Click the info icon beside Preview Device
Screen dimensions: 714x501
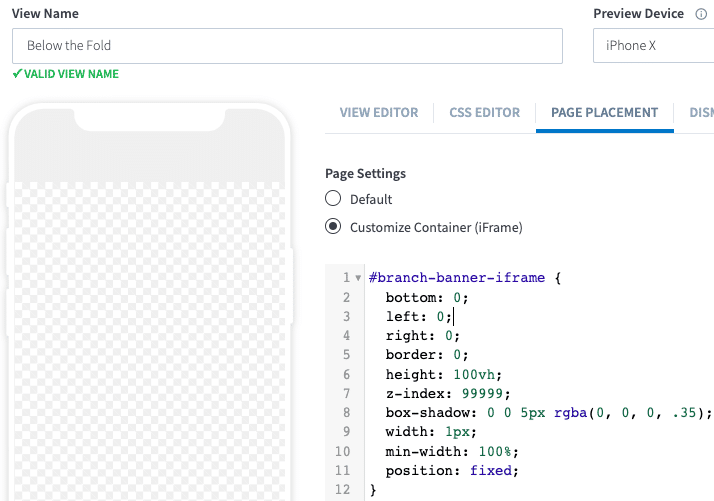pos(700,15)
